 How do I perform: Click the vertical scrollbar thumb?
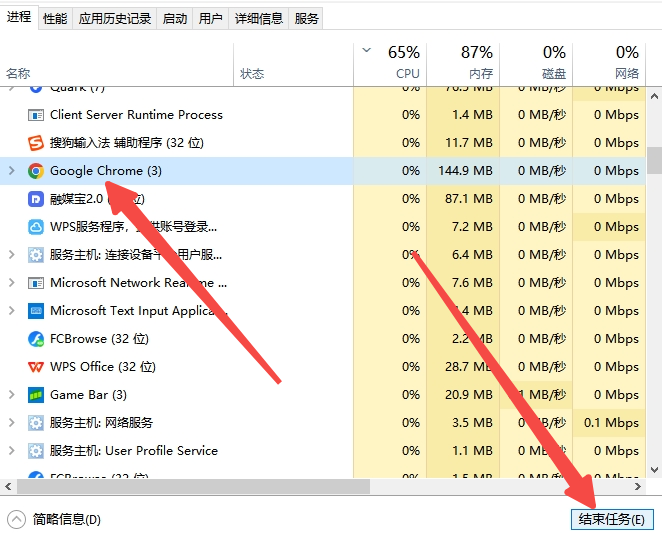(x=654, y=160)
